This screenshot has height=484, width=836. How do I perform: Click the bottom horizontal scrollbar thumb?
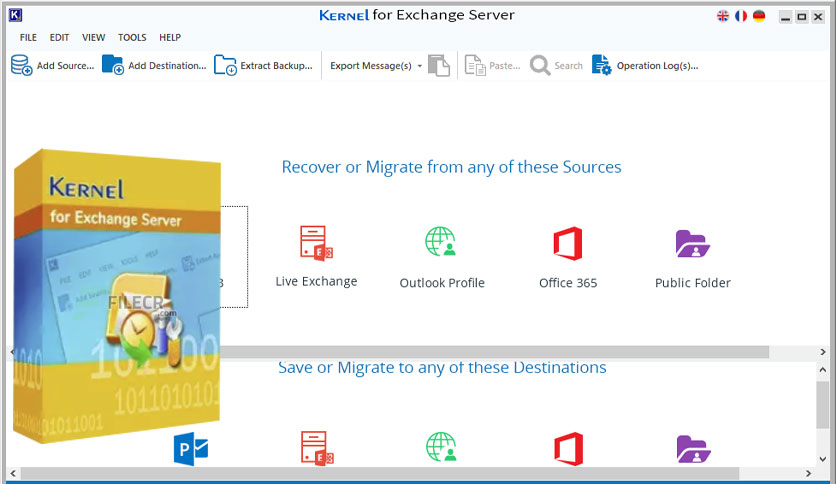(380, 473)
